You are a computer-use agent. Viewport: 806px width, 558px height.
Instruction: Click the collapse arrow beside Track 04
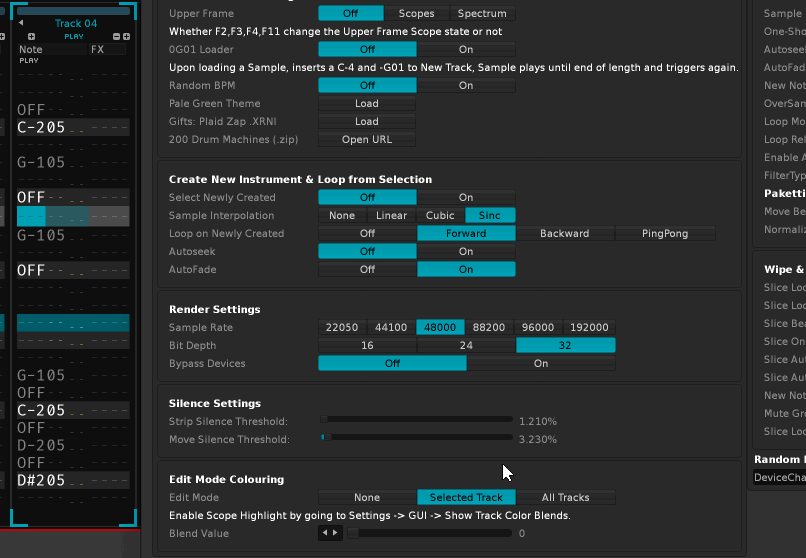click(x=21, y=23)
